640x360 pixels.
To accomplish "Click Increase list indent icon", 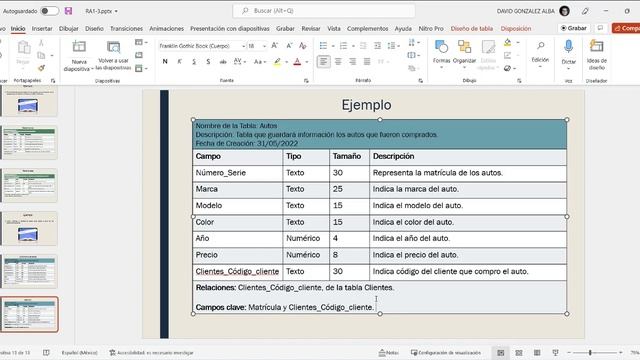I will [x=378, y=46].
